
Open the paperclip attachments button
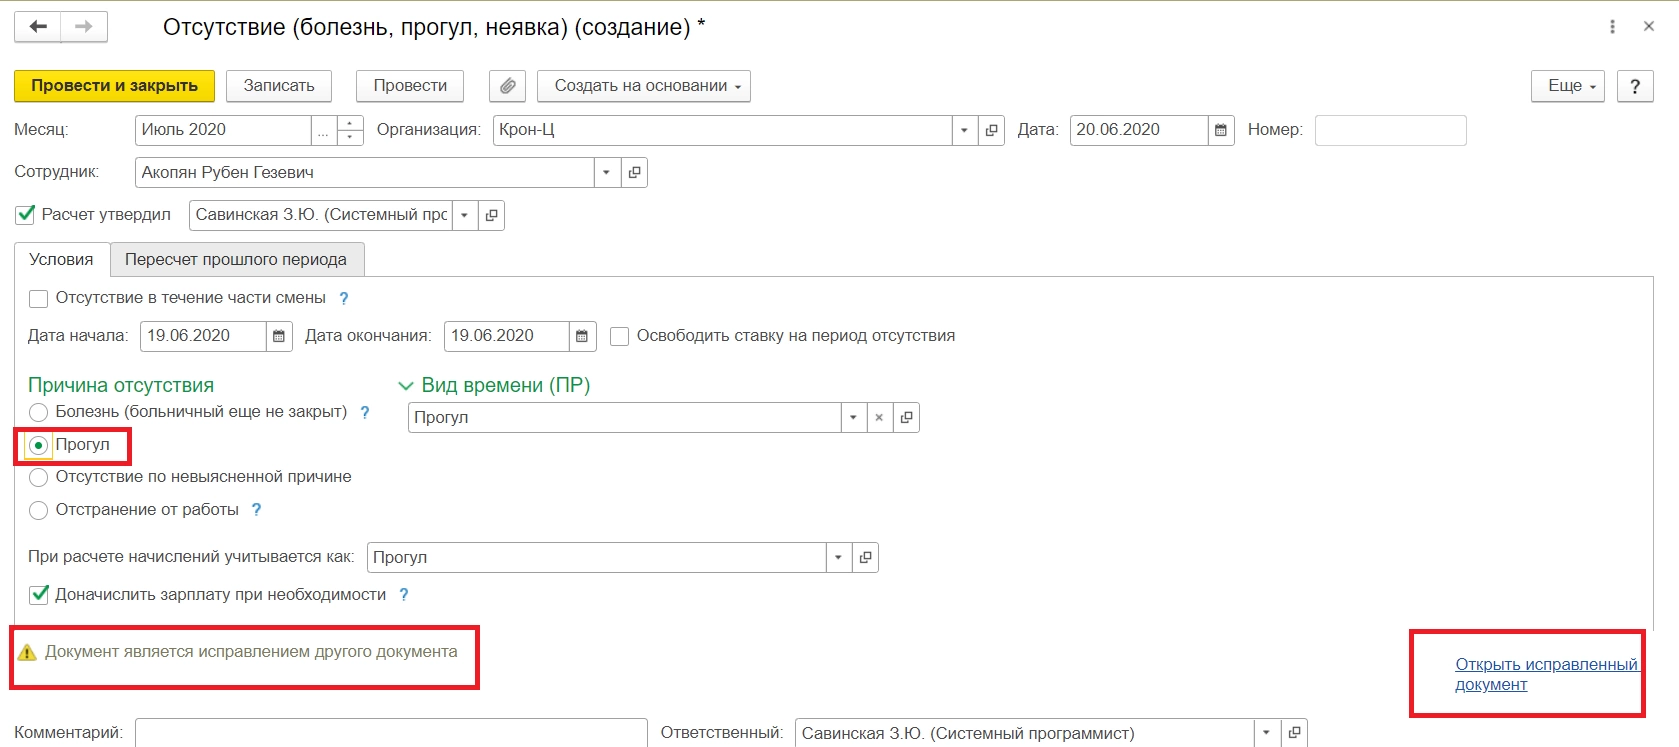click(x=507, y=86)
